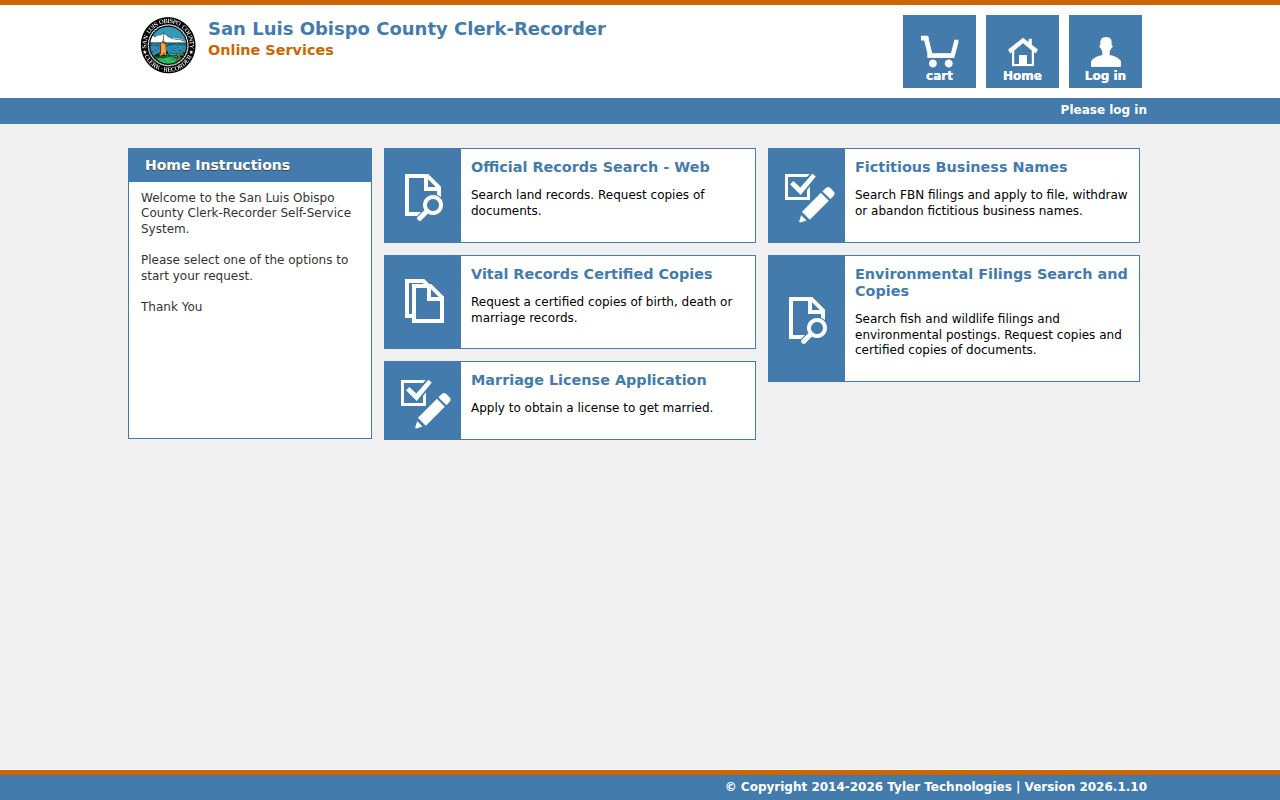
Task: Go to Home via house icon
Action: (1022, 51)
